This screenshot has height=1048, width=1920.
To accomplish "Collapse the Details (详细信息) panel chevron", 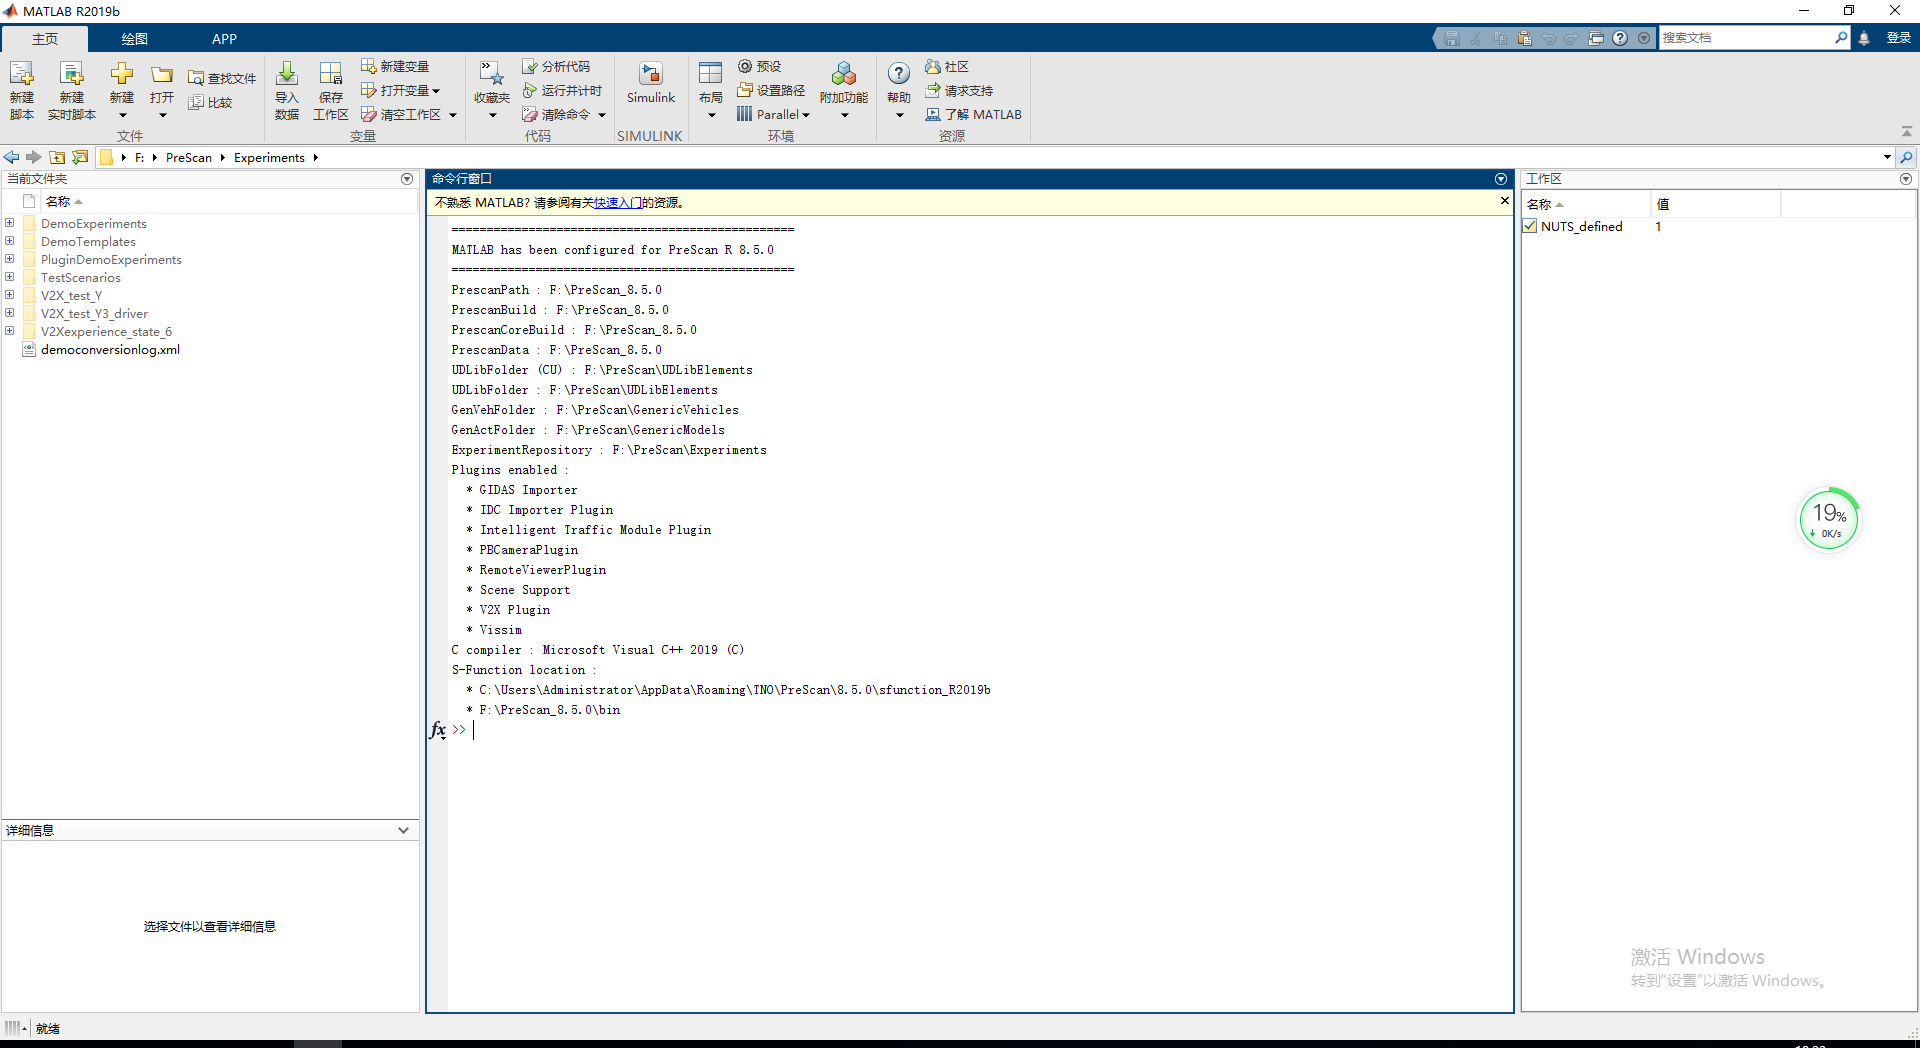I will coord(403,830).
